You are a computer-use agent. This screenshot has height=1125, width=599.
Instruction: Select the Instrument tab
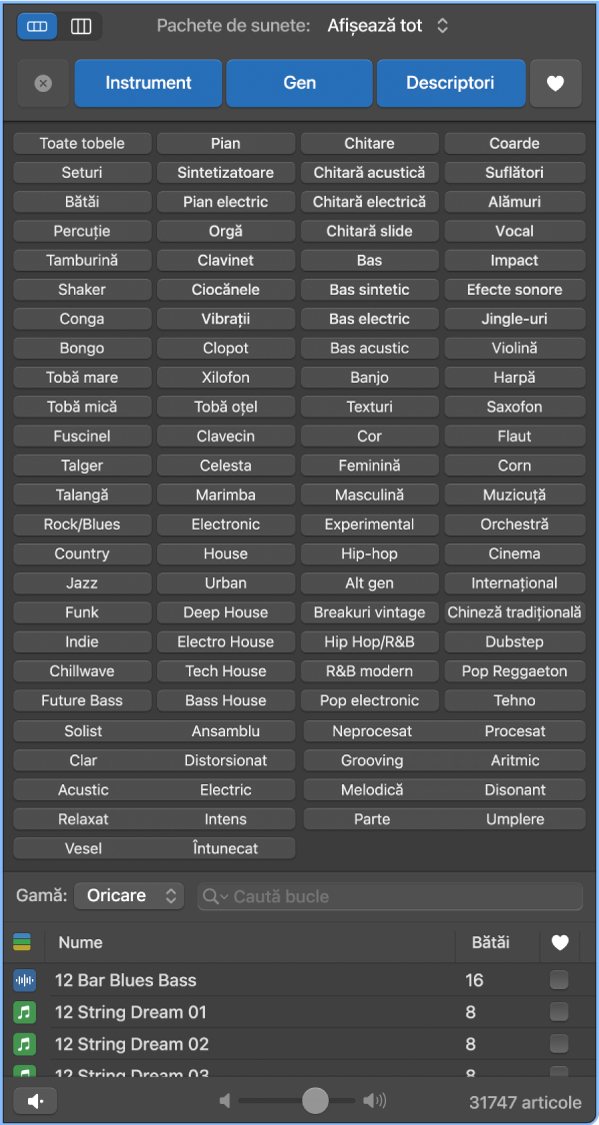[x=148, y=83]
